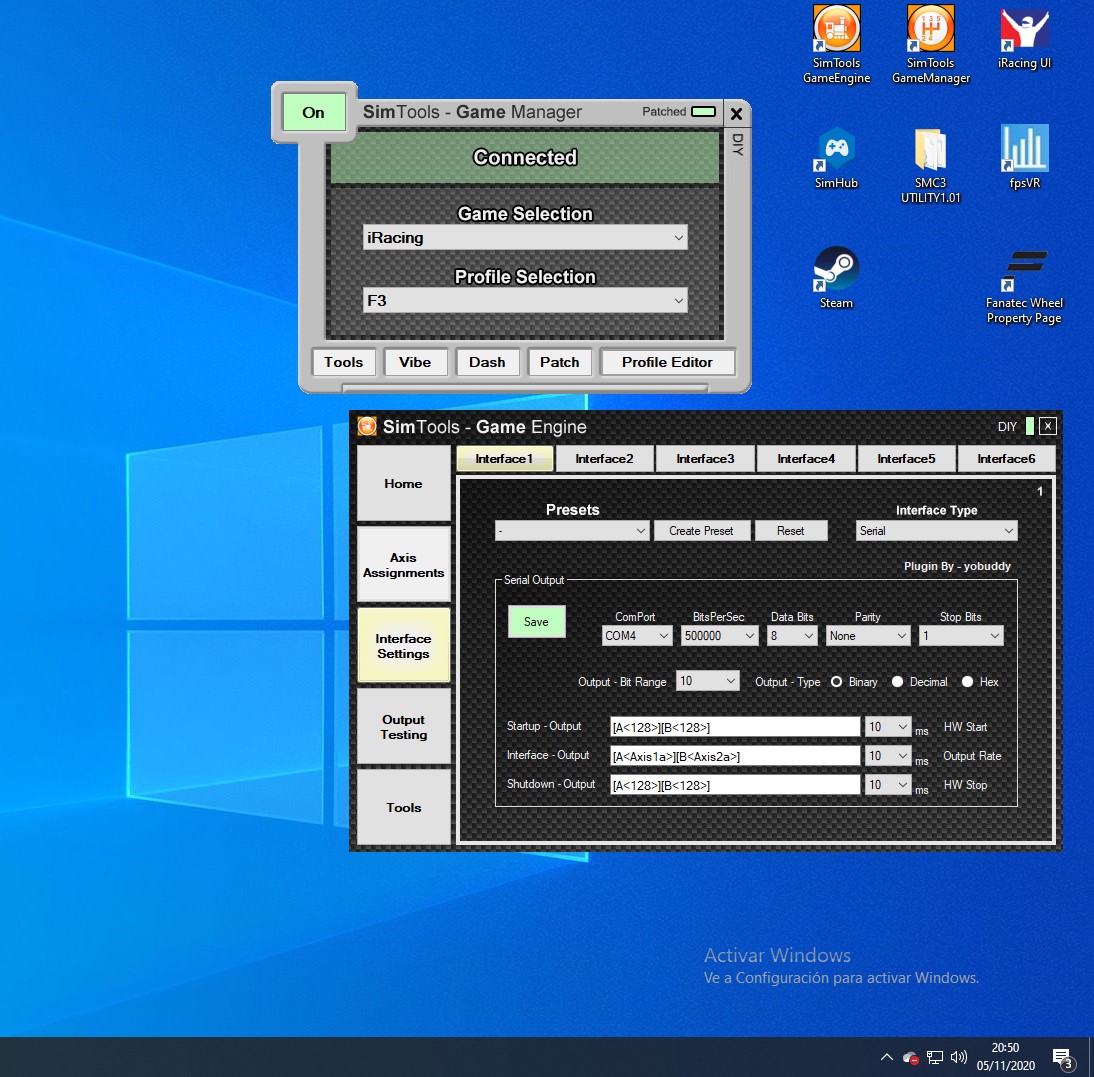Switch to the Interface2 tab
Image resolution: width=1094 pixels, height=1077 pixels.
tap(605, 459)
